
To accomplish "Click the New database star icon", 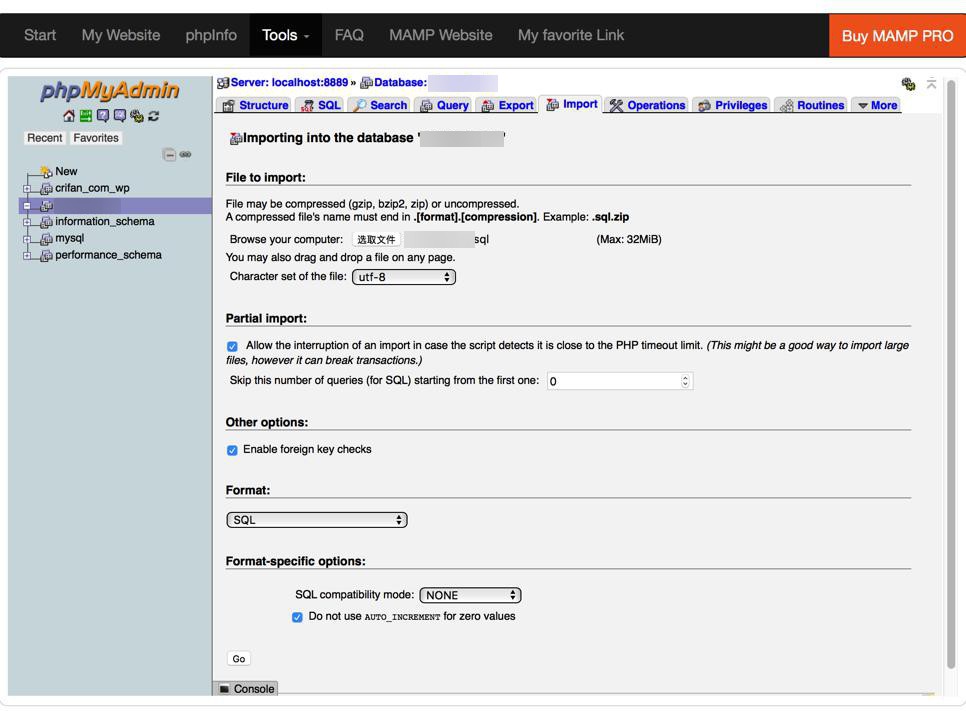I will point(46,171).
